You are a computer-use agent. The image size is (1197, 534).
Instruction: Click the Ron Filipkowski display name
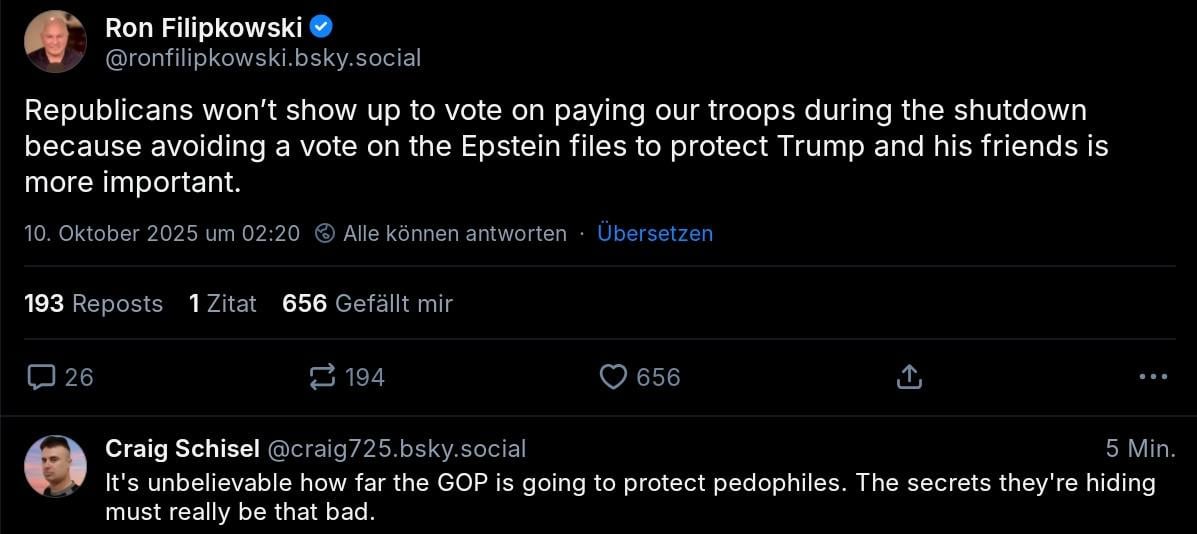(203, 28)
